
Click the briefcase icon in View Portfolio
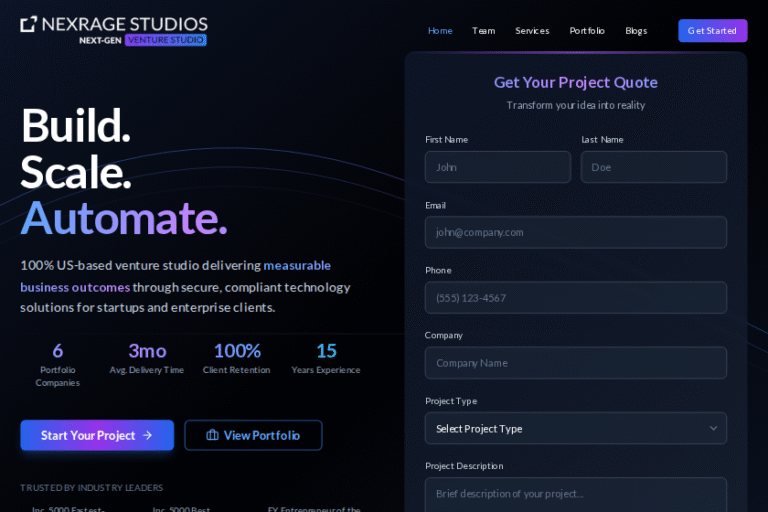pos(212,435)
